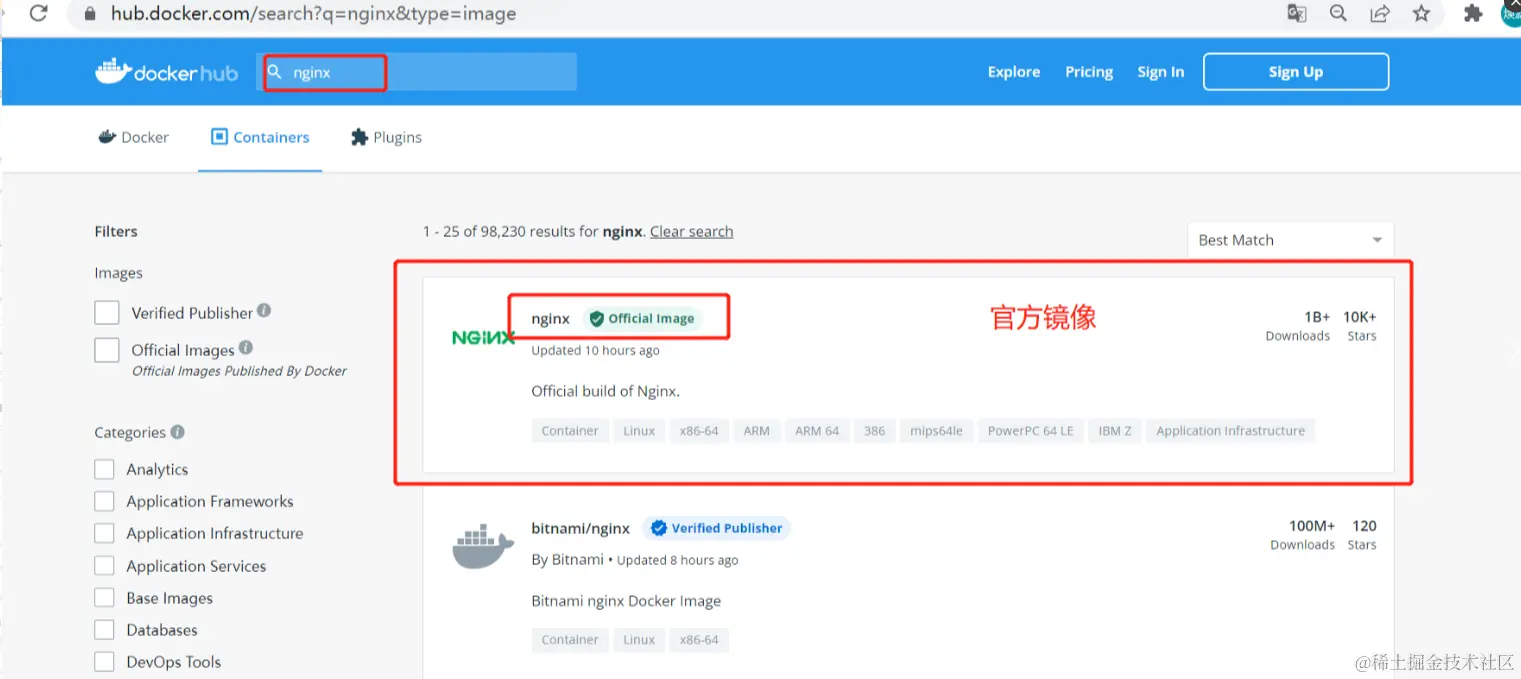Click the 'Updated 10 hours ago' text

(595, 350)
